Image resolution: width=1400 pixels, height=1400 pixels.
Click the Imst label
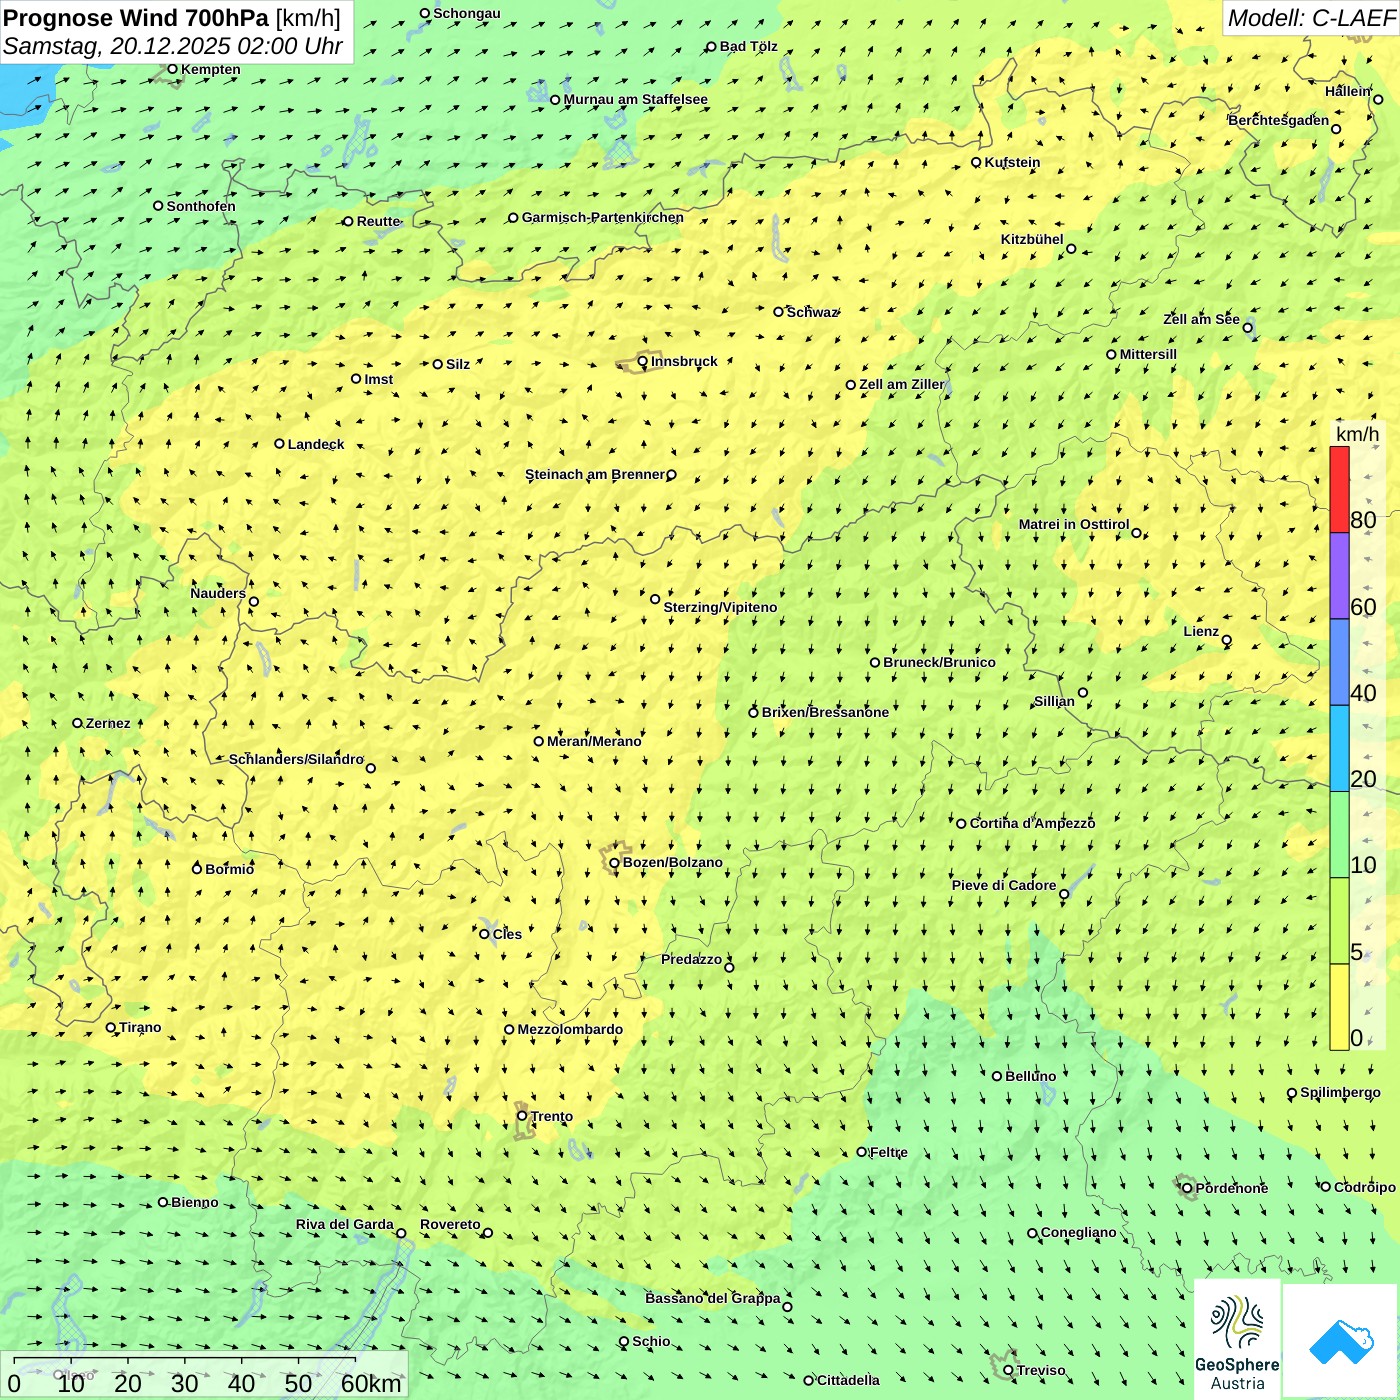coord(379,379)
